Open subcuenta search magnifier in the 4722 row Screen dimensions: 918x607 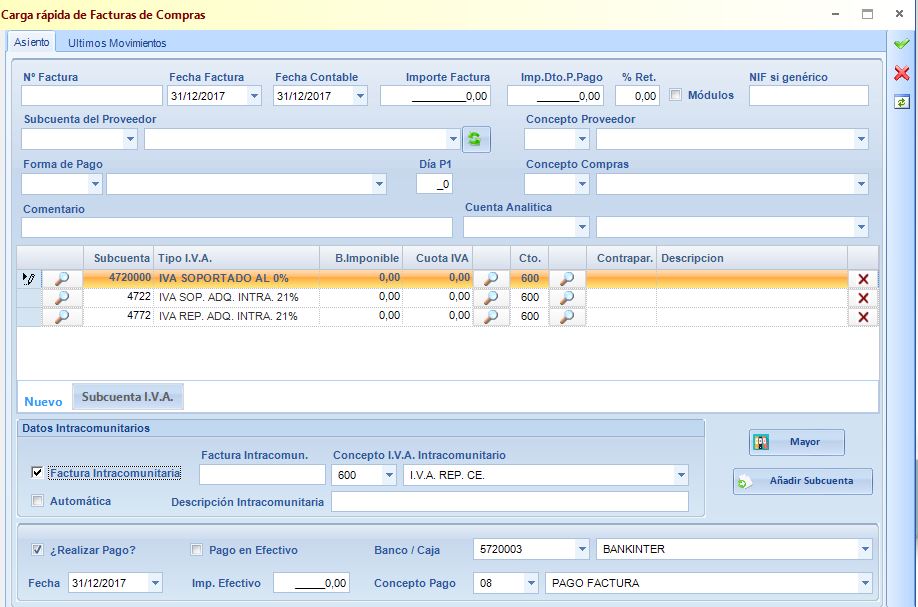click(62, 298)
